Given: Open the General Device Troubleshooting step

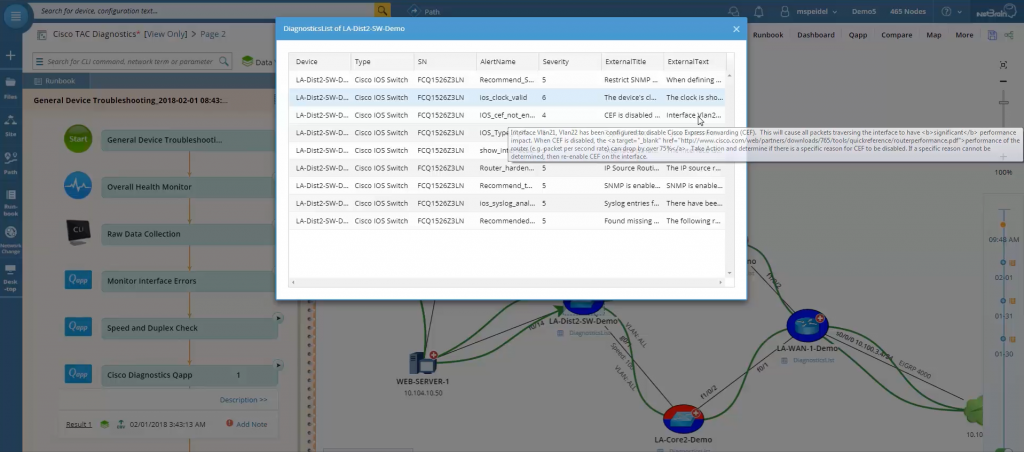Looking at the screenshot, I should pyautogui.click(x=189, y=140).
